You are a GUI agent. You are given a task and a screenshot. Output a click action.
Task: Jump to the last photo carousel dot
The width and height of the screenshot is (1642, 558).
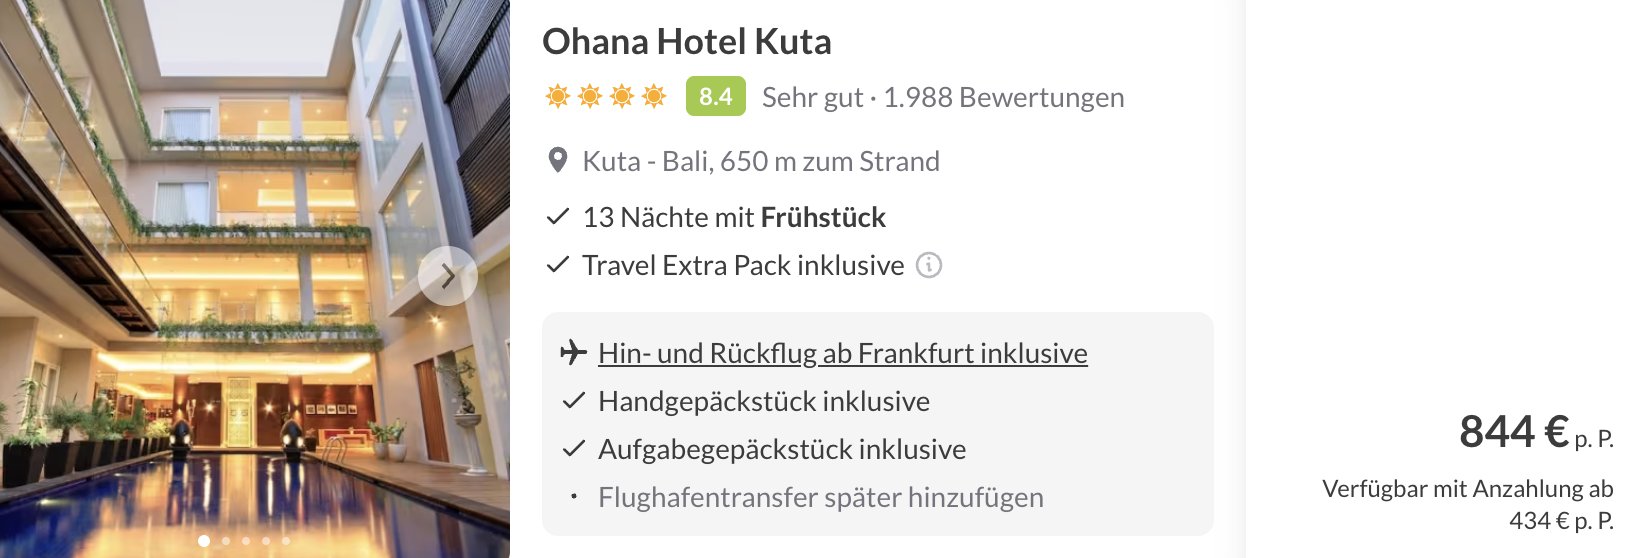286,541
